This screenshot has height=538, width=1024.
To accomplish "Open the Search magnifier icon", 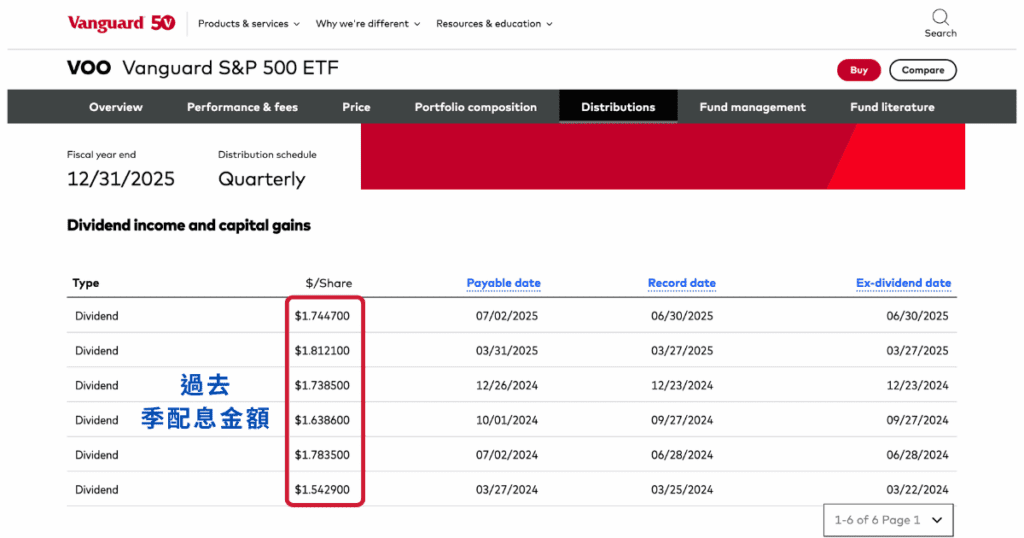I will (x=940, y=17).
